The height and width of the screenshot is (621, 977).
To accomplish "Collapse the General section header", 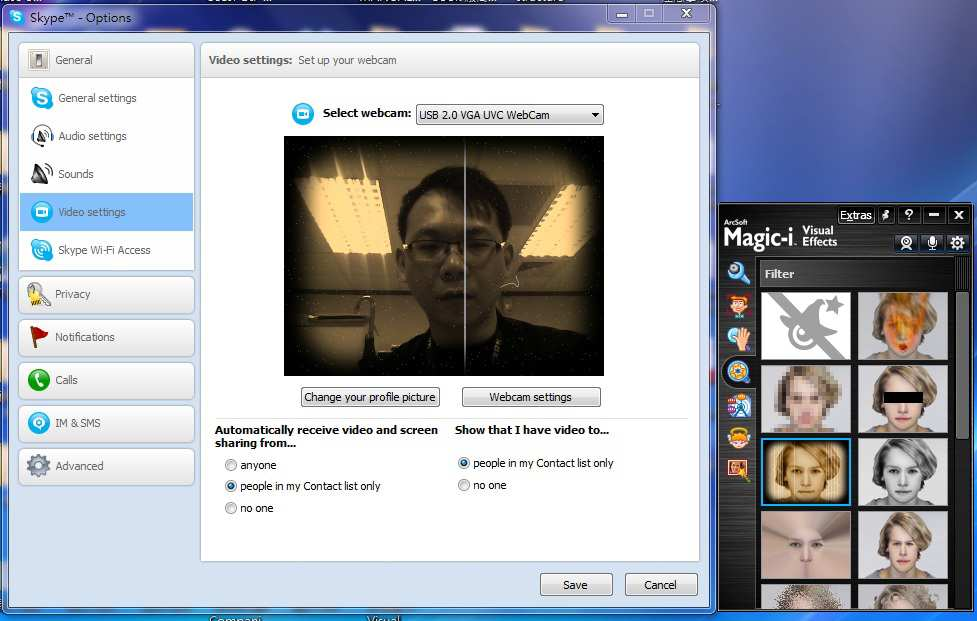I will [x=107, y=60].
